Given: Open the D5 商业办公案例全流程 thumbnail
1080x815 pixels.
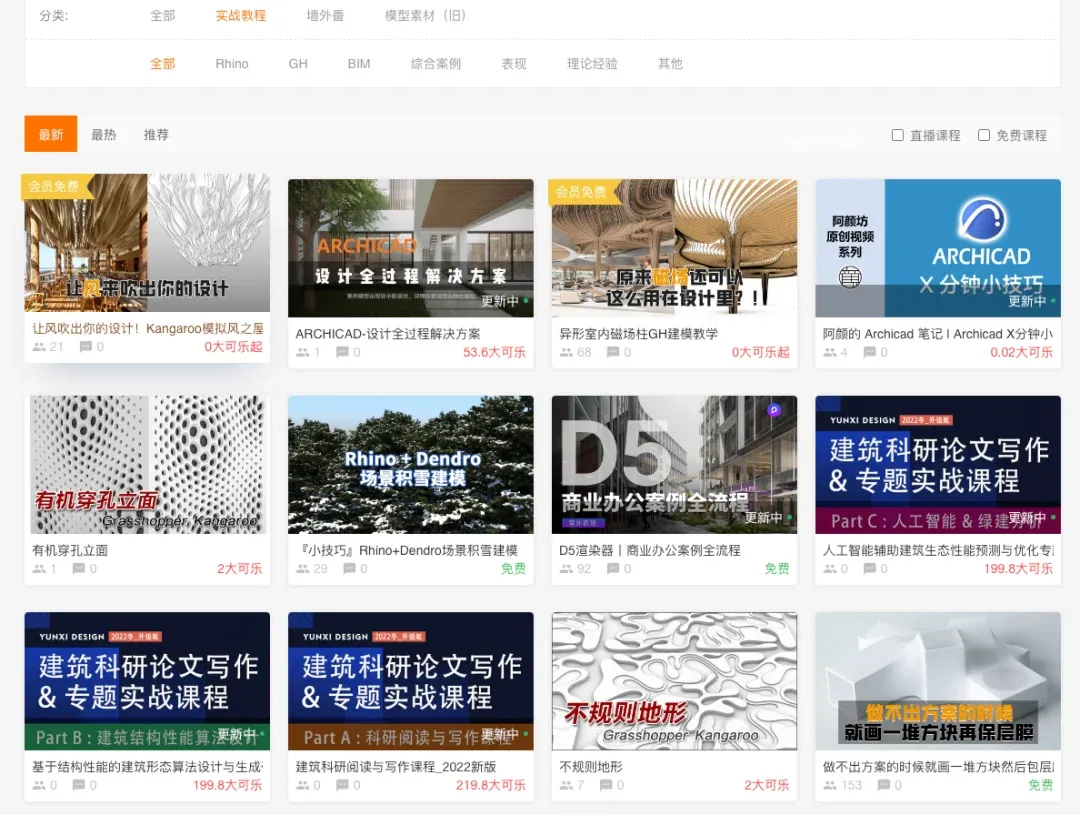Looking at the screenshot, I should 674,464.
